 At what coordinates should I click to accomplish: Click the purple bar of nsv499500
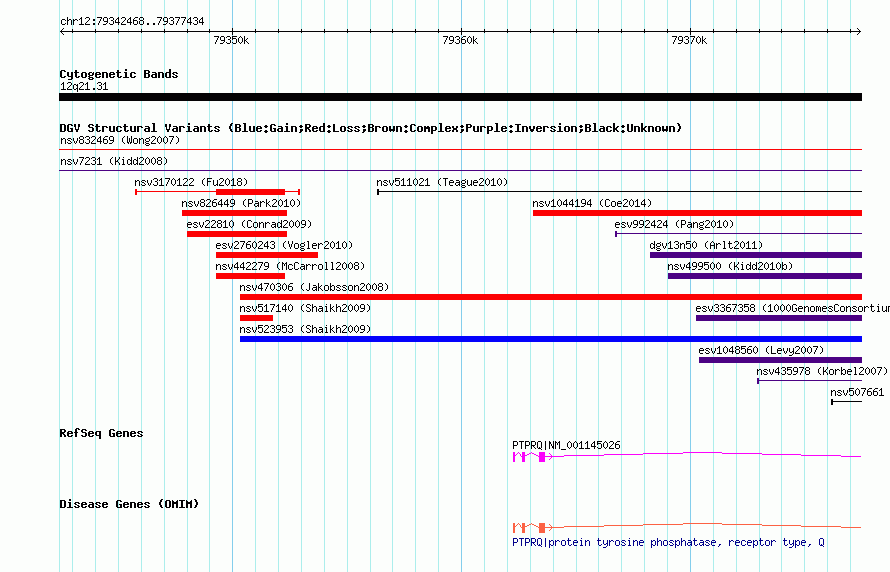765,276
